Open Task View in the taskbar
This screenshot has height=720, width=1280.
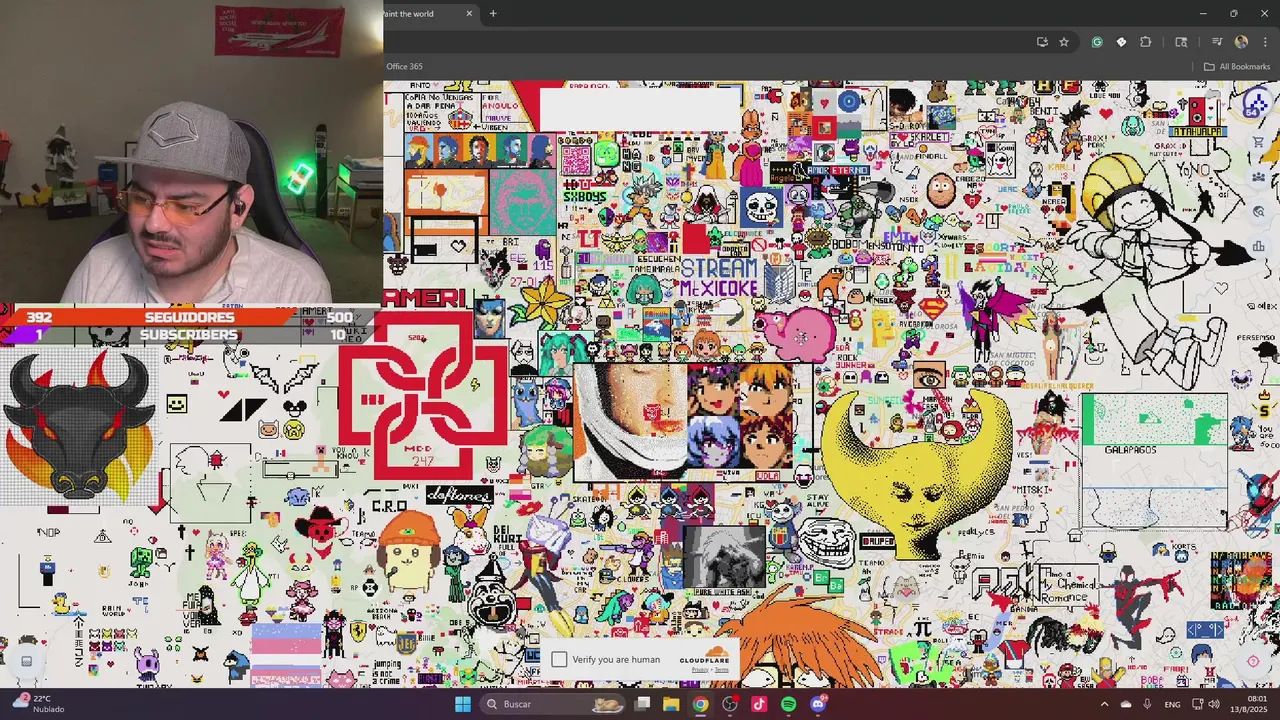click(x=643, y=704)
